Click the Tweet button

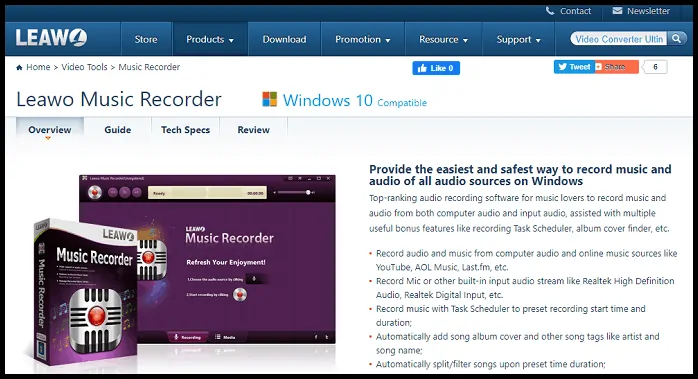[574, 67]
